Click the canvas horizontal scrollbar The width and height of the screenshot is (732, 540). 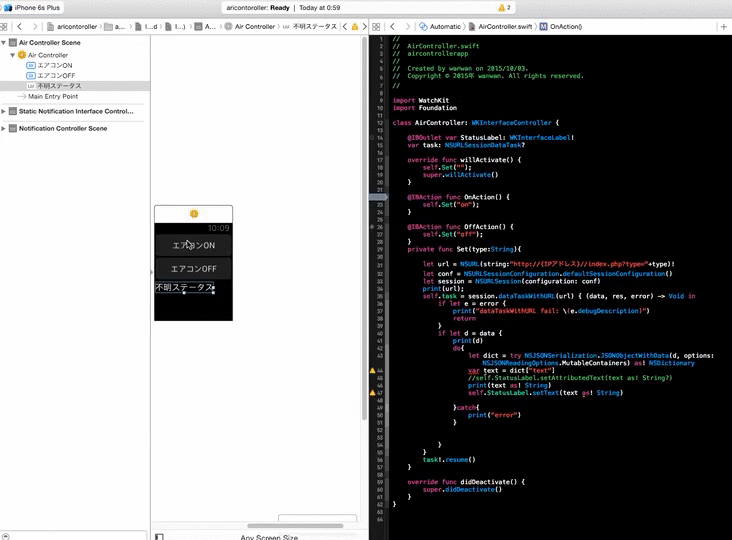coord(295,526)
